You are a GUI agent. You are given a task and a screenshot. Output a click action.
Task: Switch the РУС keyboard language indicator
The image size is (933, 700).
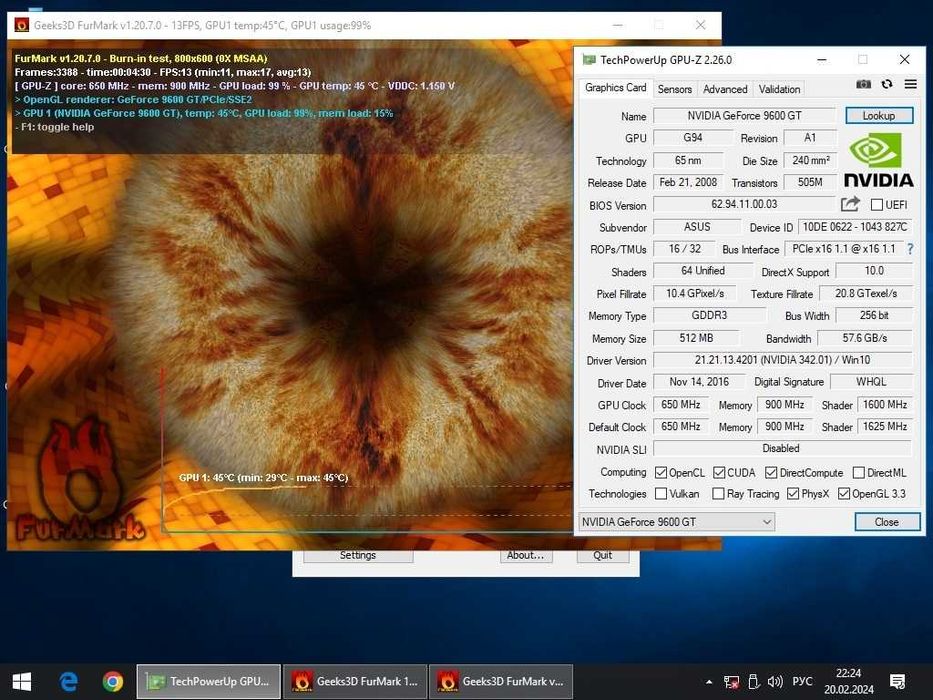click(802, 682)
